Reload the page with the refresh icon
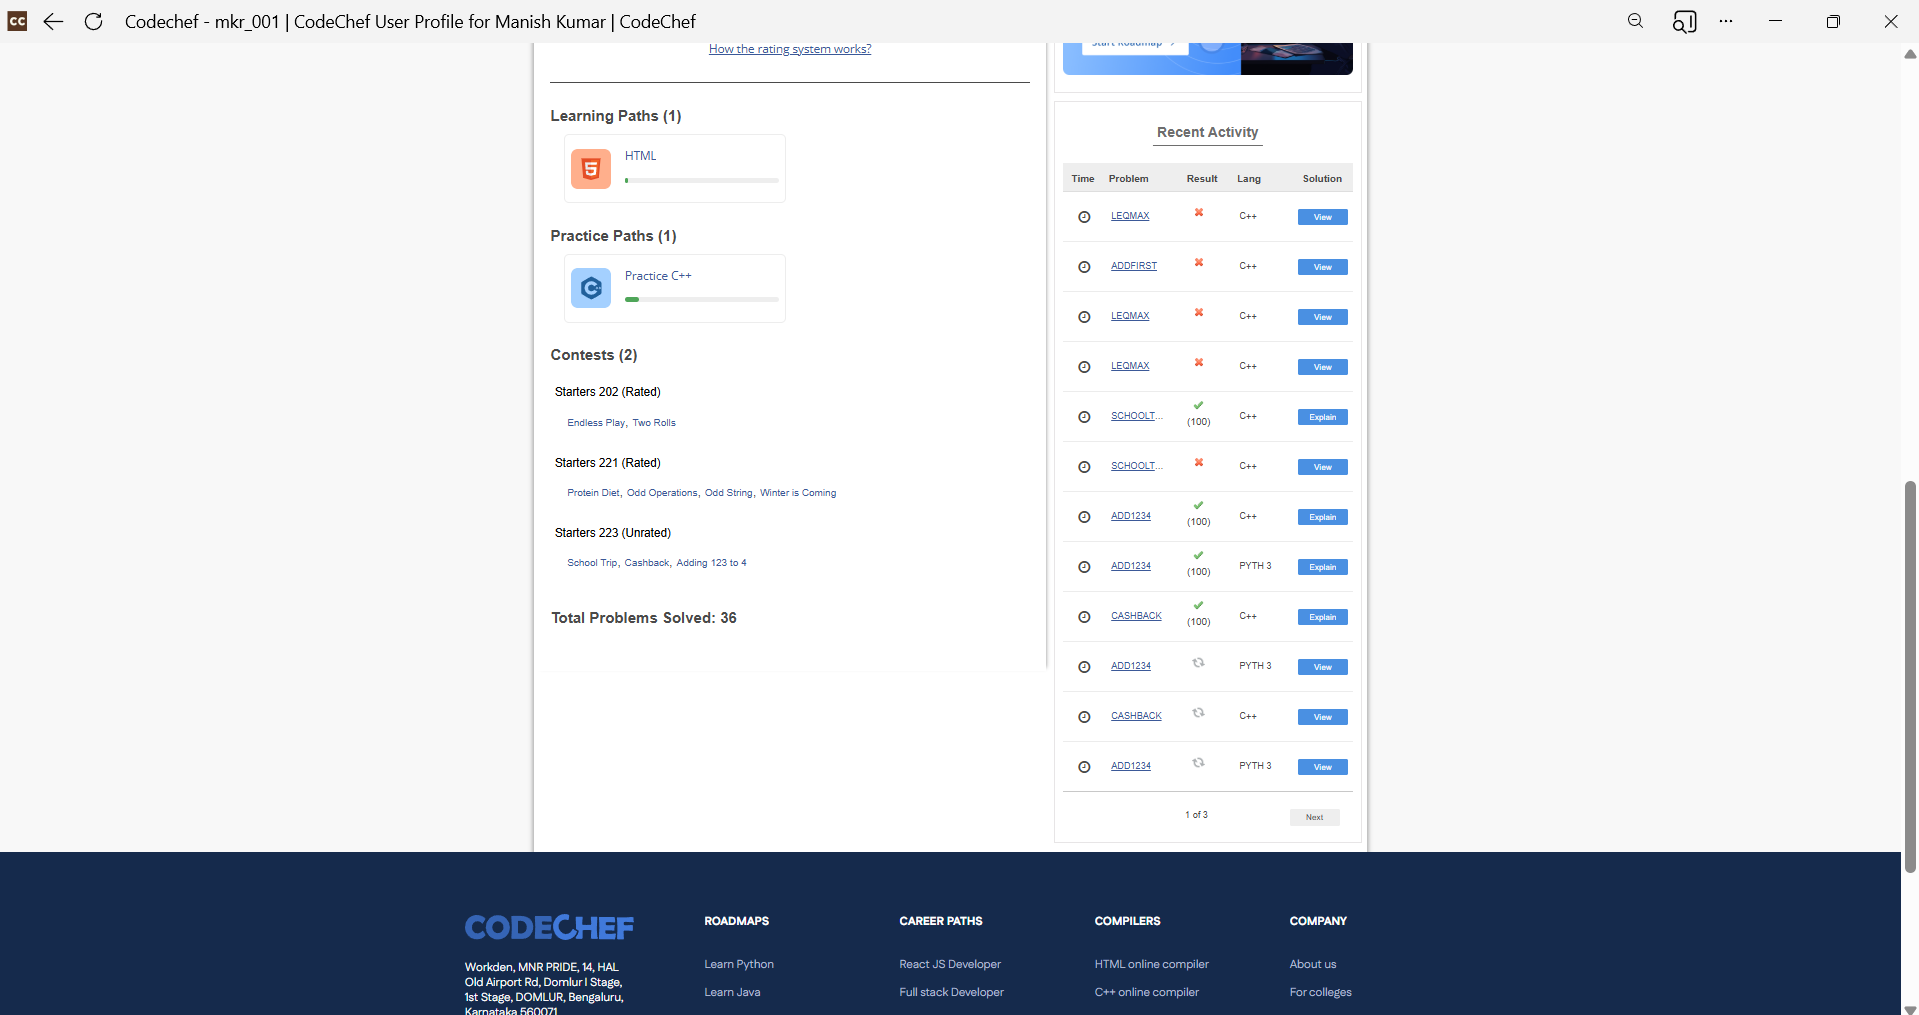This screenshot has width=1919, height=1015. (x=93, y=21)
